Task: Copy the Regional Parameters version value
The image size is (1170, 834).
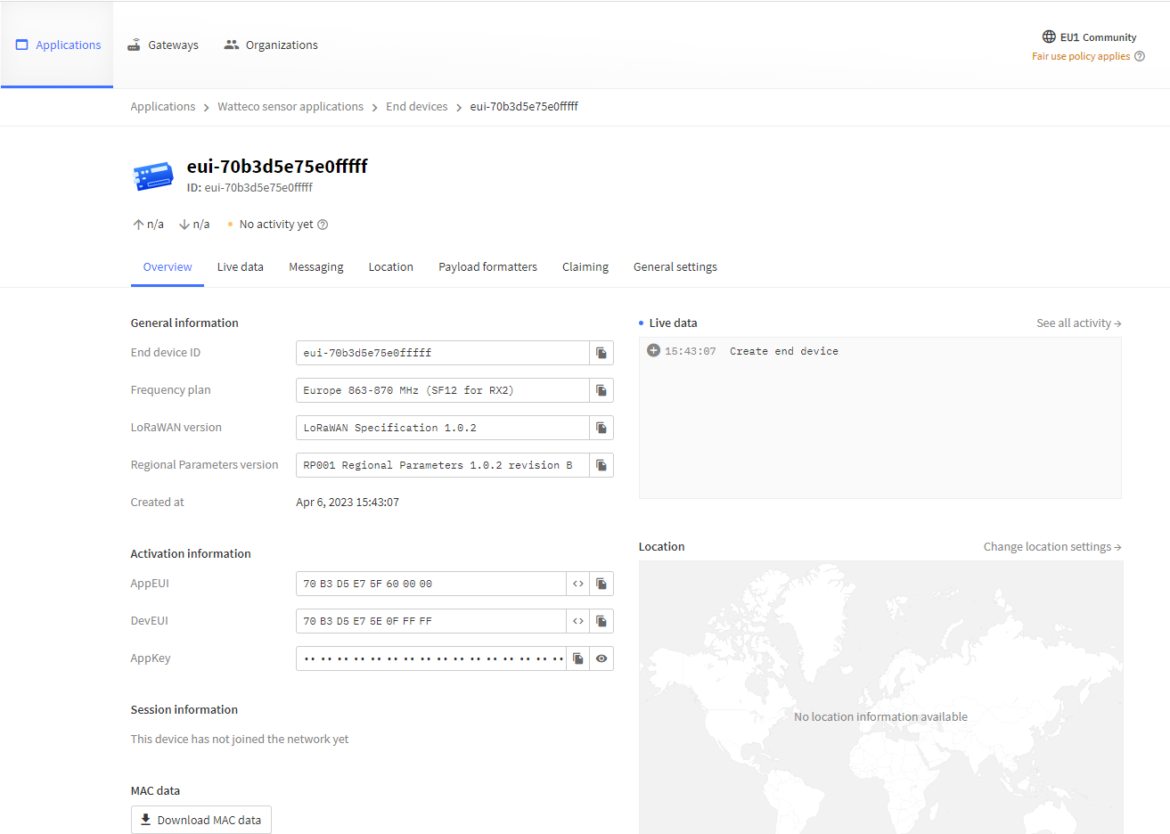Action: pyautogui.click(x=601, y=465)
